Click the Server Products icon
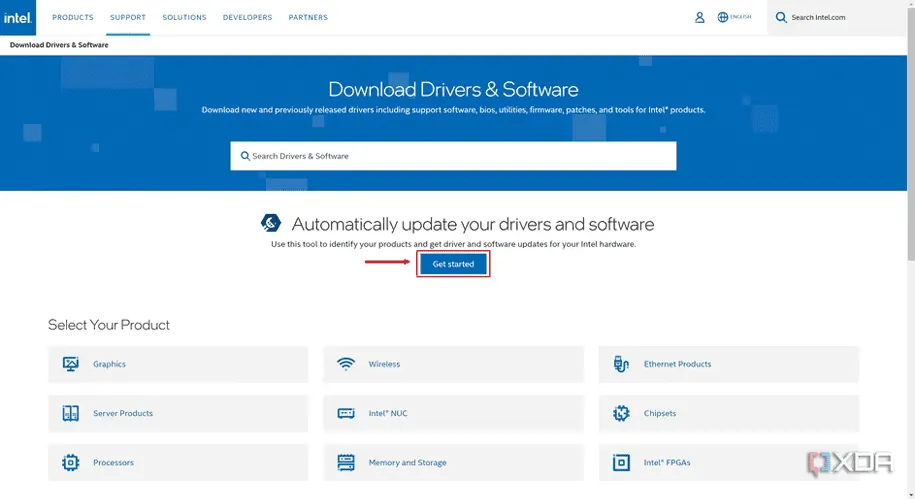915x499 pixels. coord(70,413)
